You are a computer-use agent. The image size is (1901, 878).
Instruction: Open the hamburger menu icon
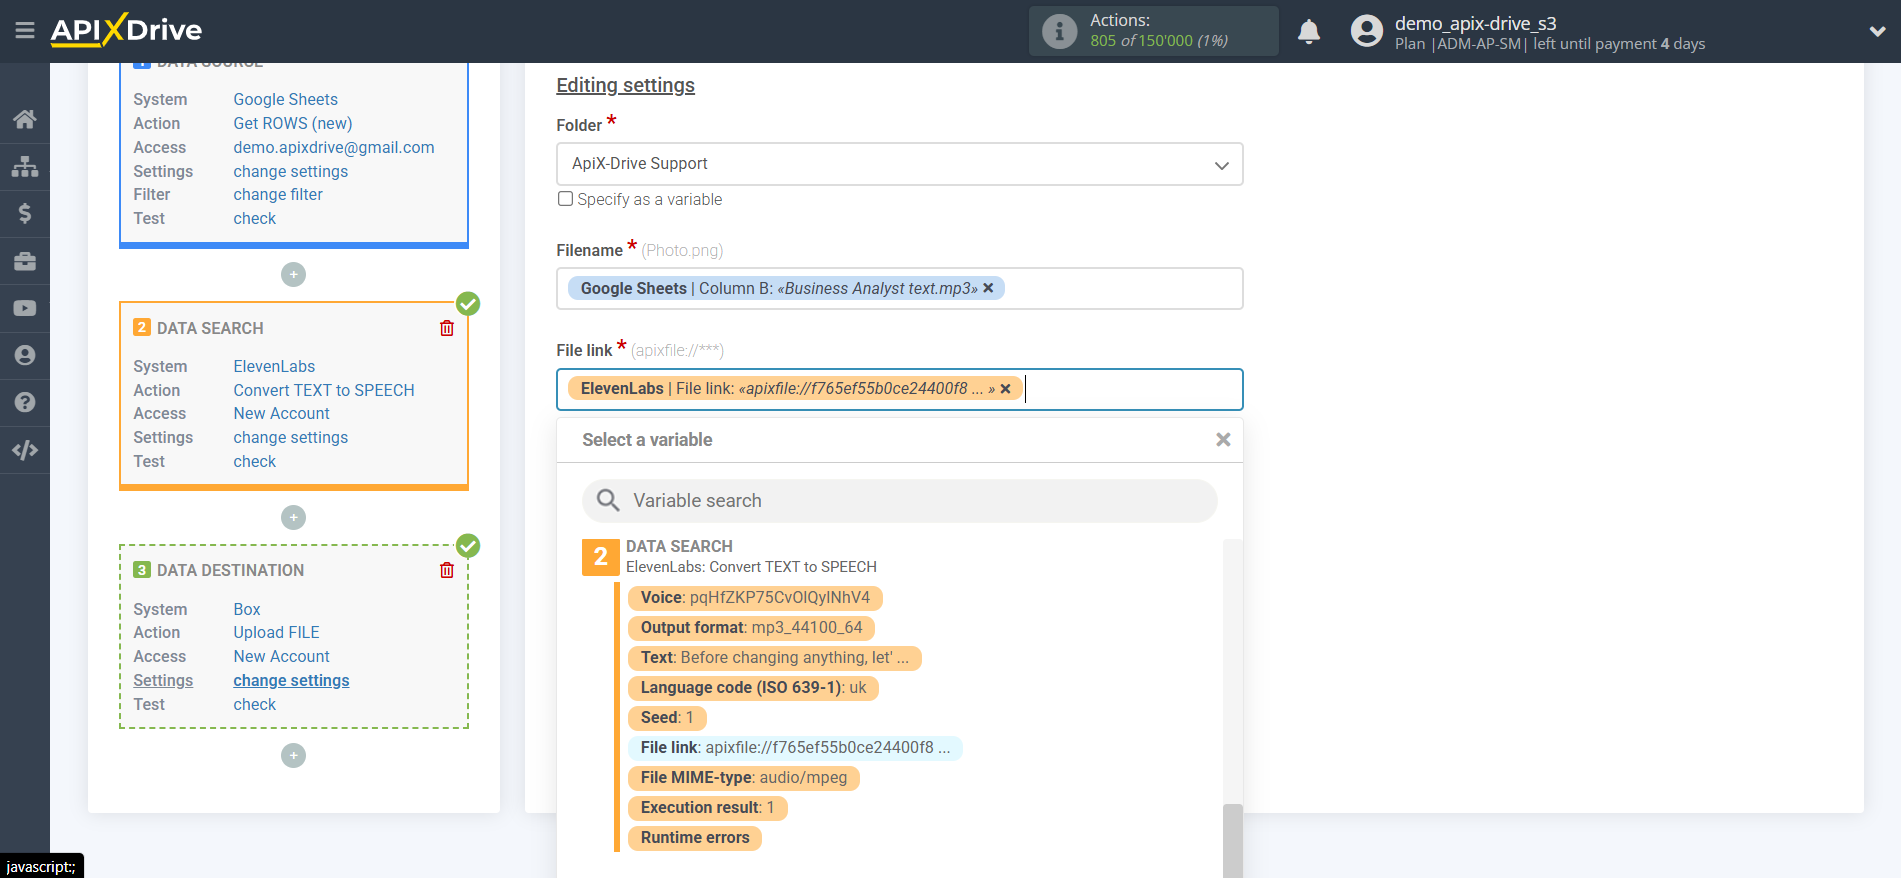tap(25, 31)
